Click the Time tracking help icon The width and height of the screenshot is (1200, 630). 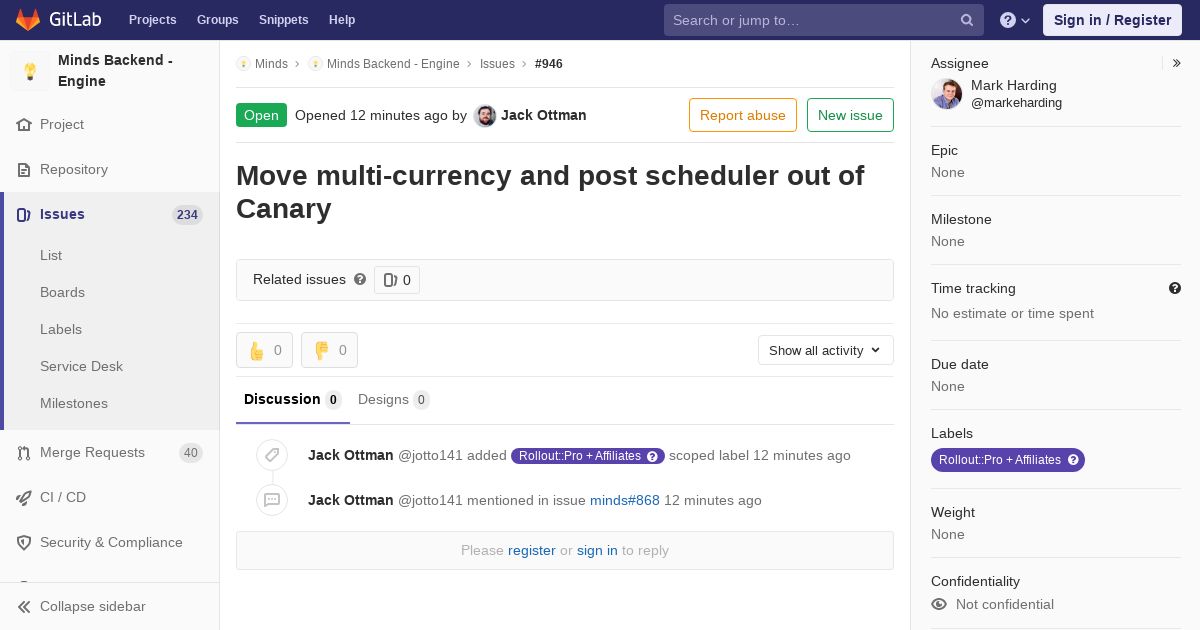(1175, 288)
